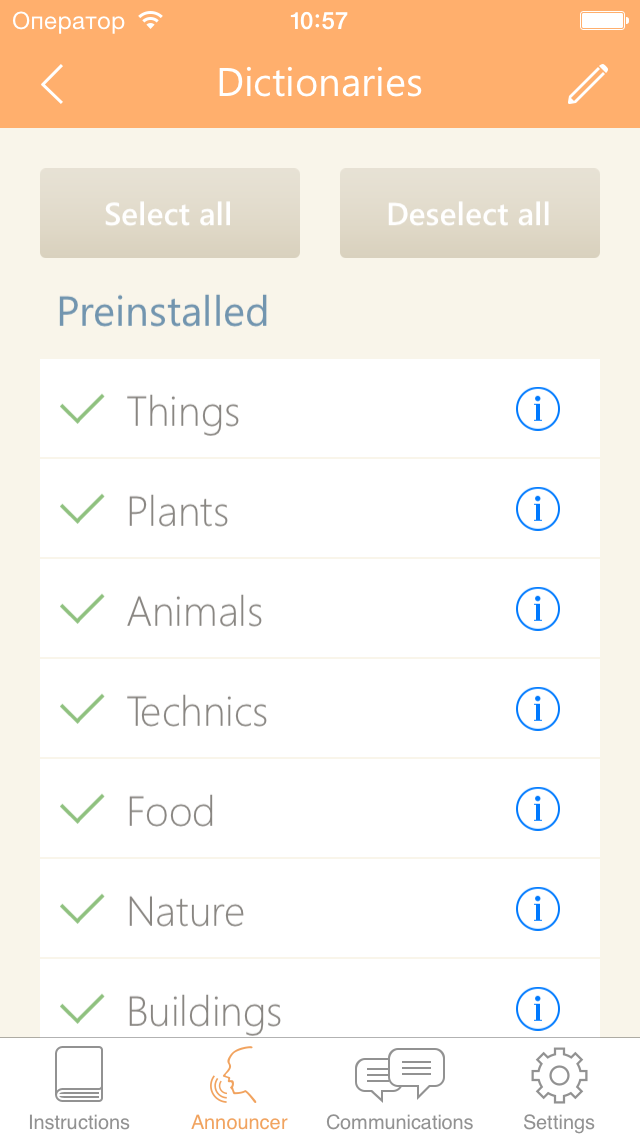Uncheck the Things dictionary checkmark
The image size is (640, 1136).
(82, 409)
